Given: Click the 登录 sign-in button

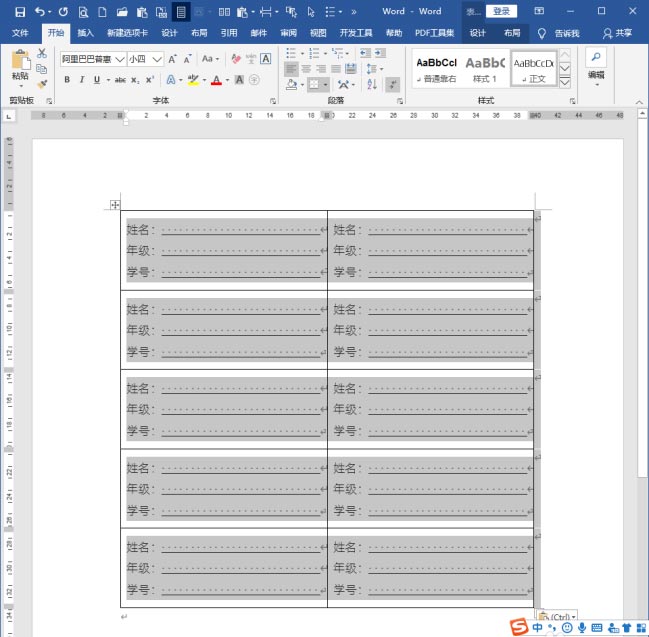Looking at the screenshot, I should click(x=502, y=11).
